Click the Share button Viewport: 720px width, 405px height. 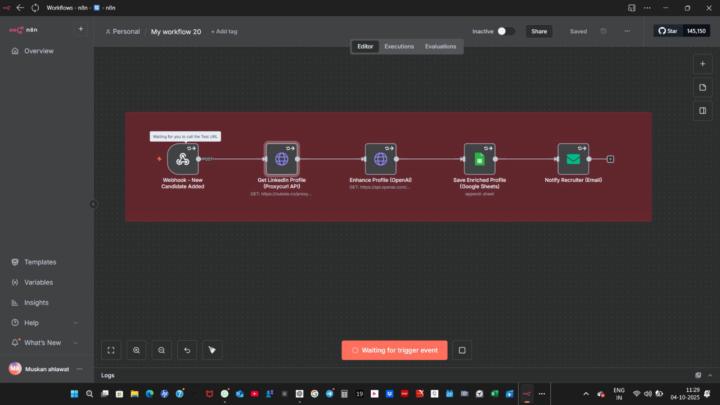(539, 31)
